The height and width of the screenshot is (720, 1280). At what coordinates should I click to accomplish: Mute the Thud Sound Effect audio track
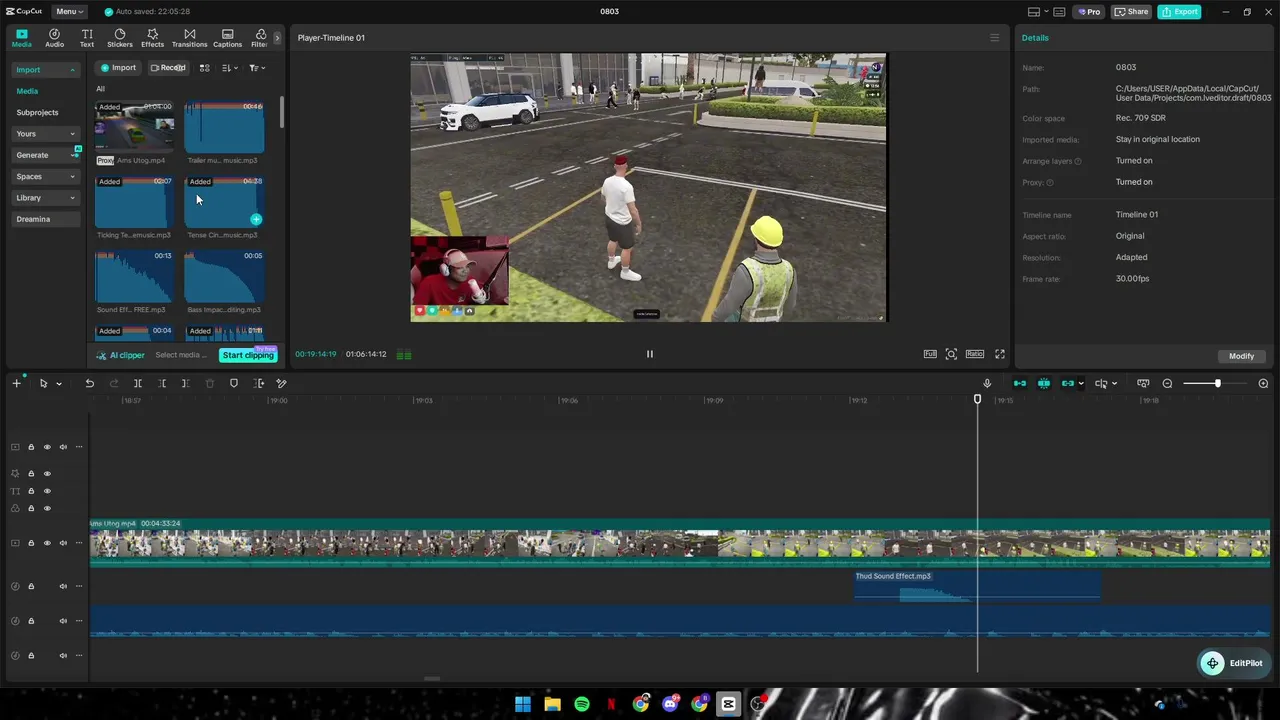coord(63,587)
